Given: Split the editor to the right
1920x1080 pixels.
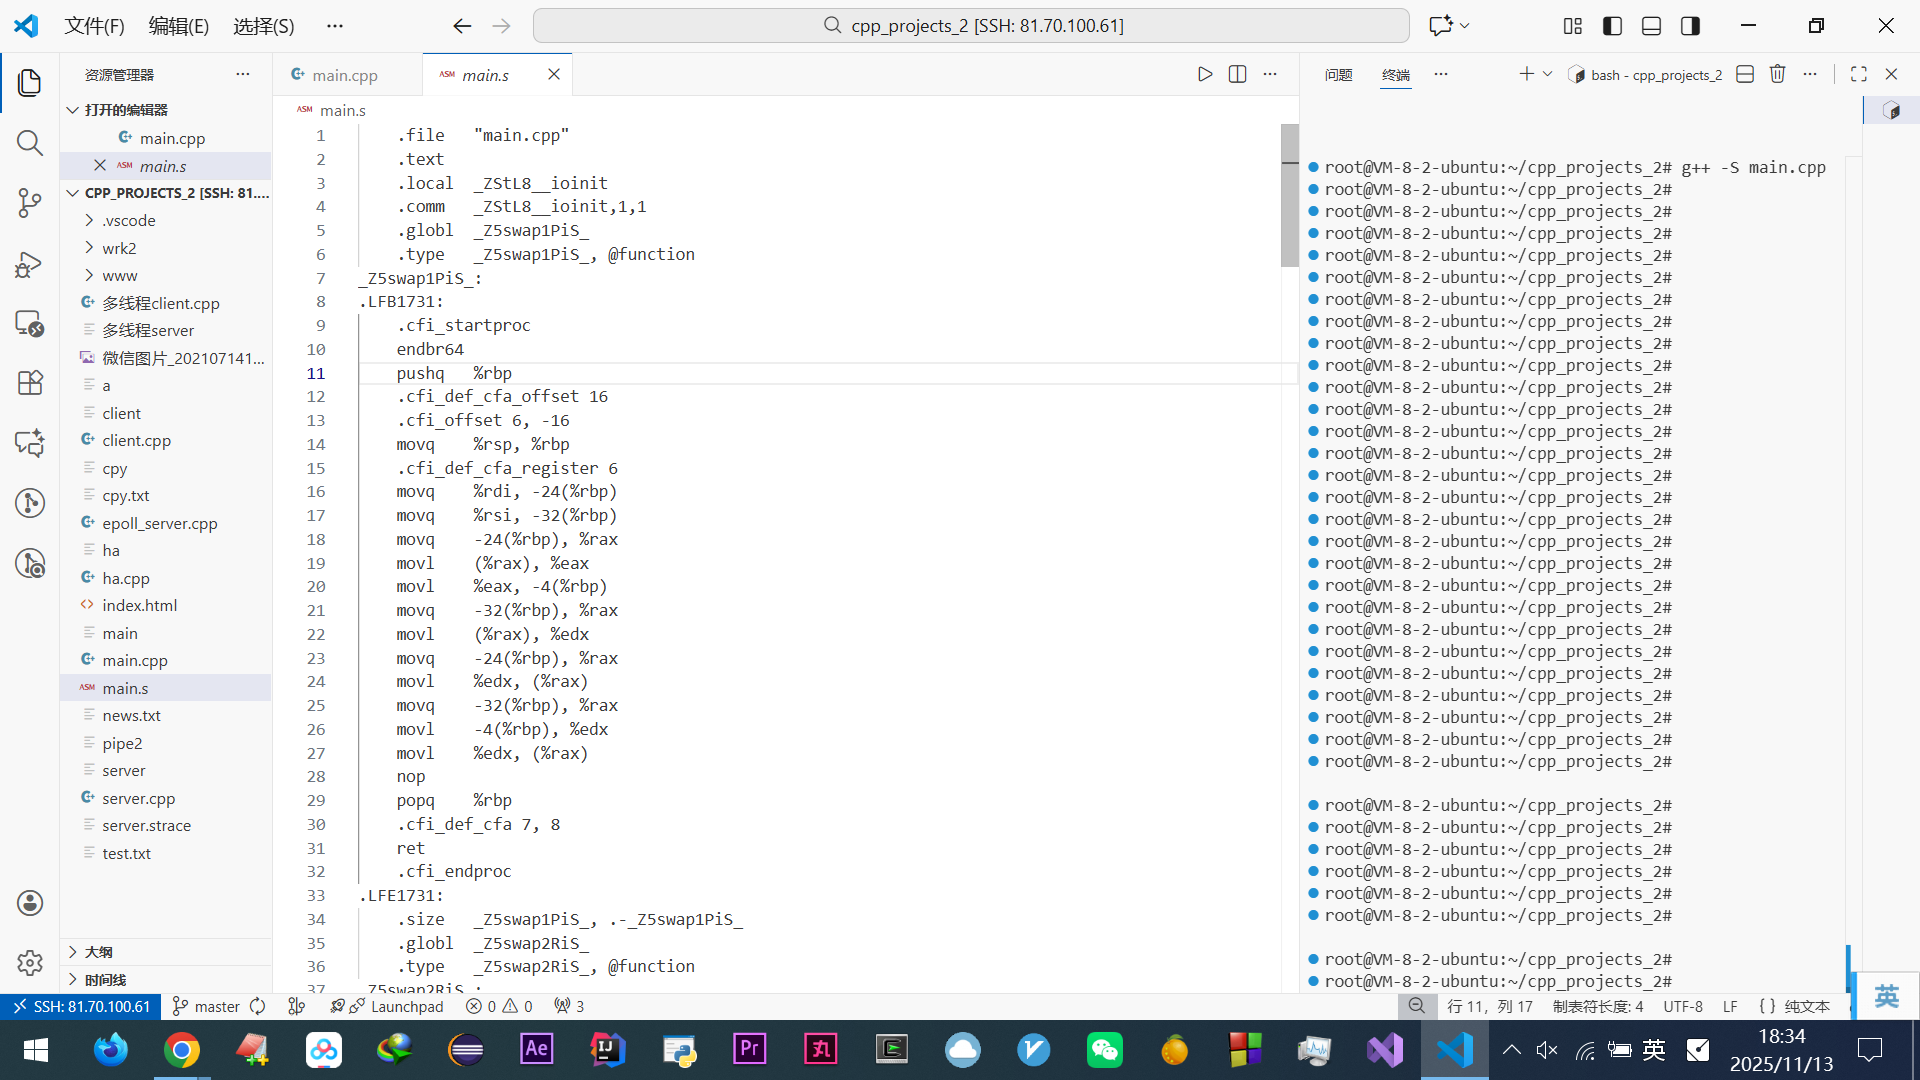Looking at the screenshot, I should pyautogui.click(x=1237, y=74).
